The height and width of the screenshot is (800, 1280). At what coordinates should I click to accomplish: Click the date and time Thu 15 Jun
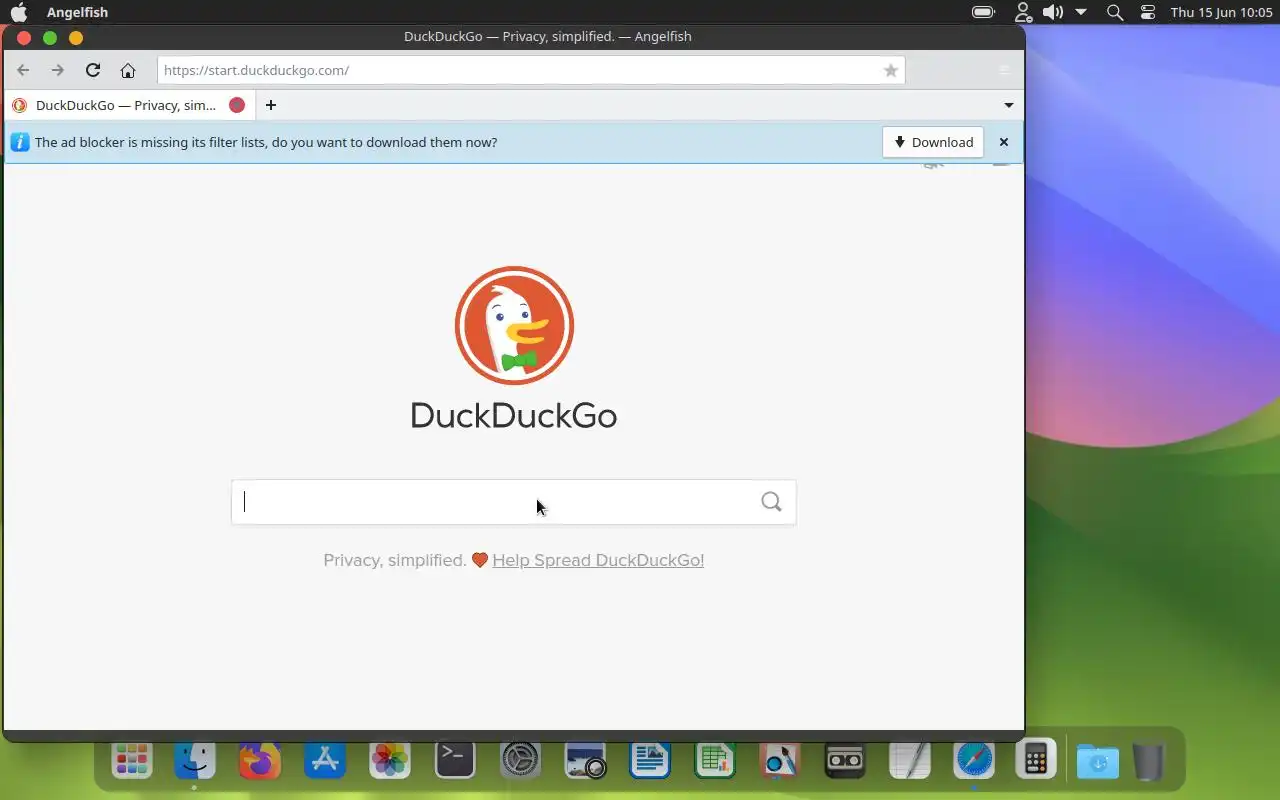click(x=1221, y=12)
